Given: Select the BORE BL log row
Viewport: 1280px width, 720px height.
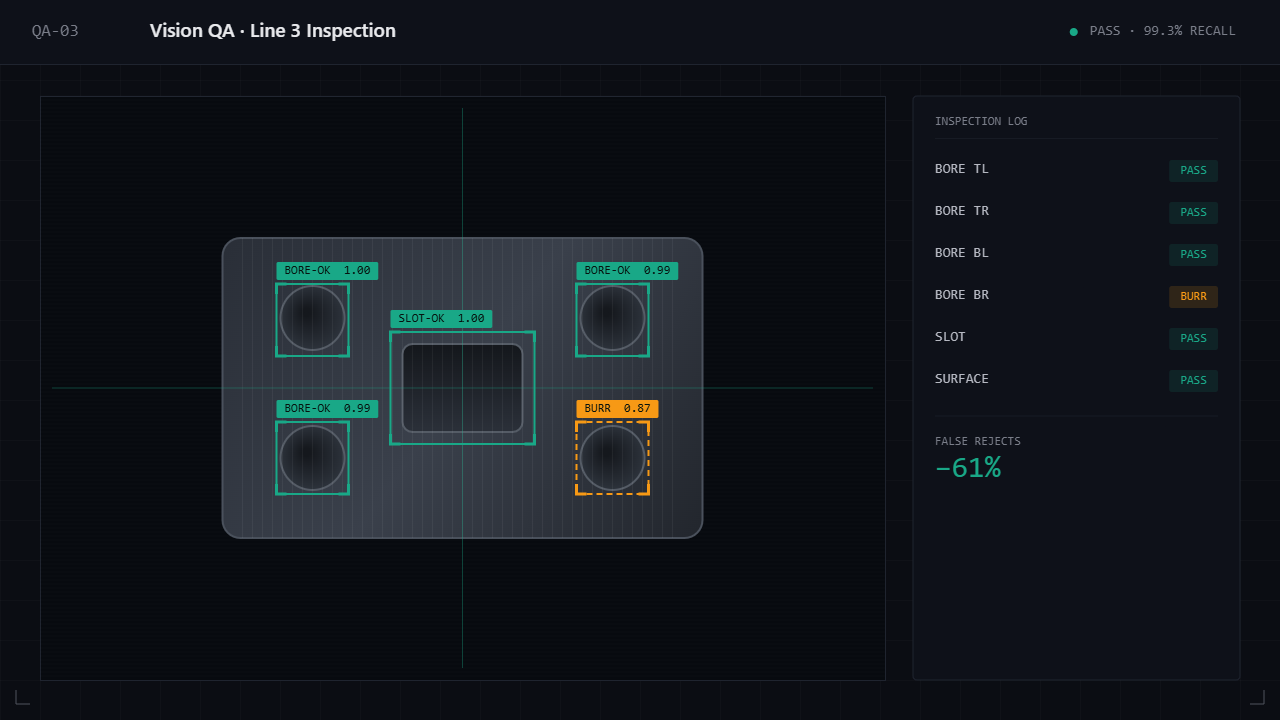Looking at the screenshot, I should click(1076, 254).
